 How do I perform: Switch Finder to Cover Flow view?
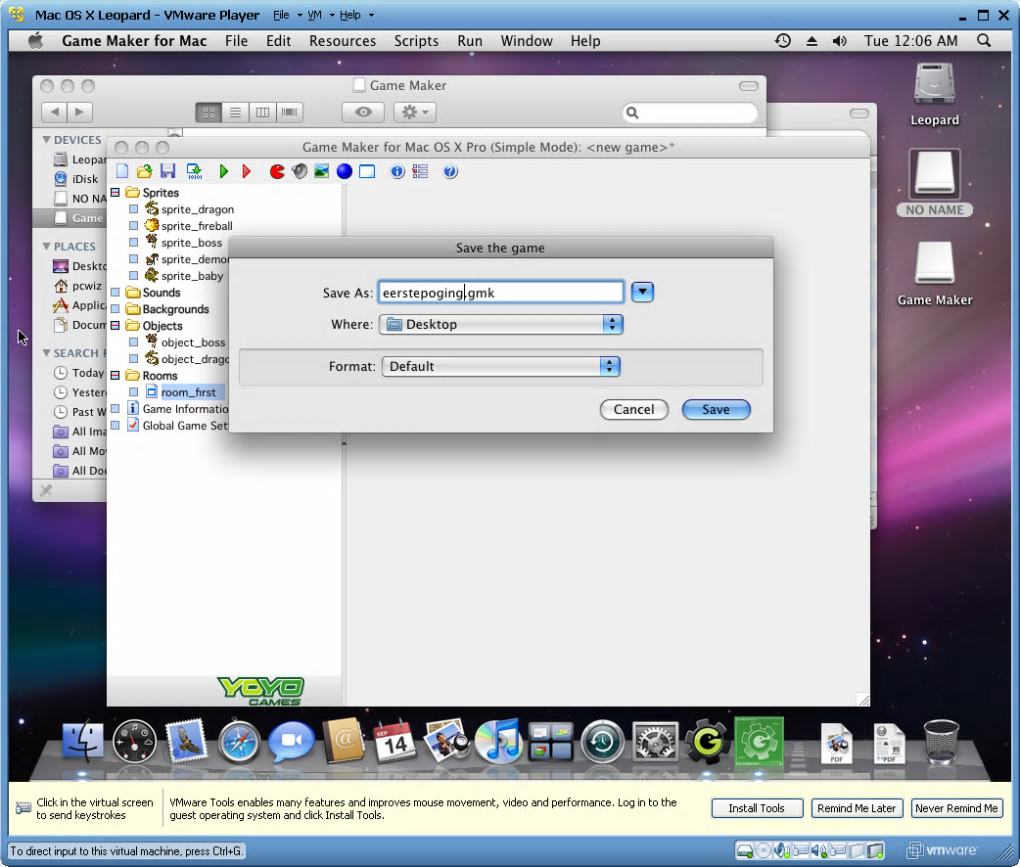290,112
